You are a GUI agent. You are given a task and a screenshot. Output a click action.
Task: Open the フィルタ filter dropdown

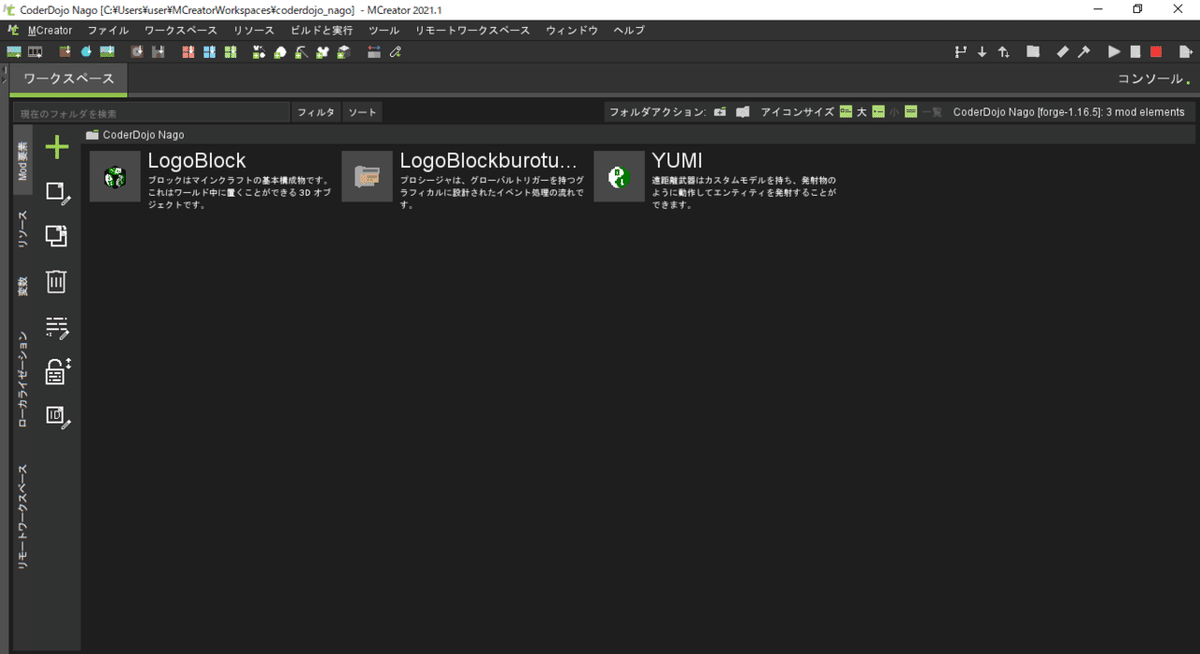315,112
